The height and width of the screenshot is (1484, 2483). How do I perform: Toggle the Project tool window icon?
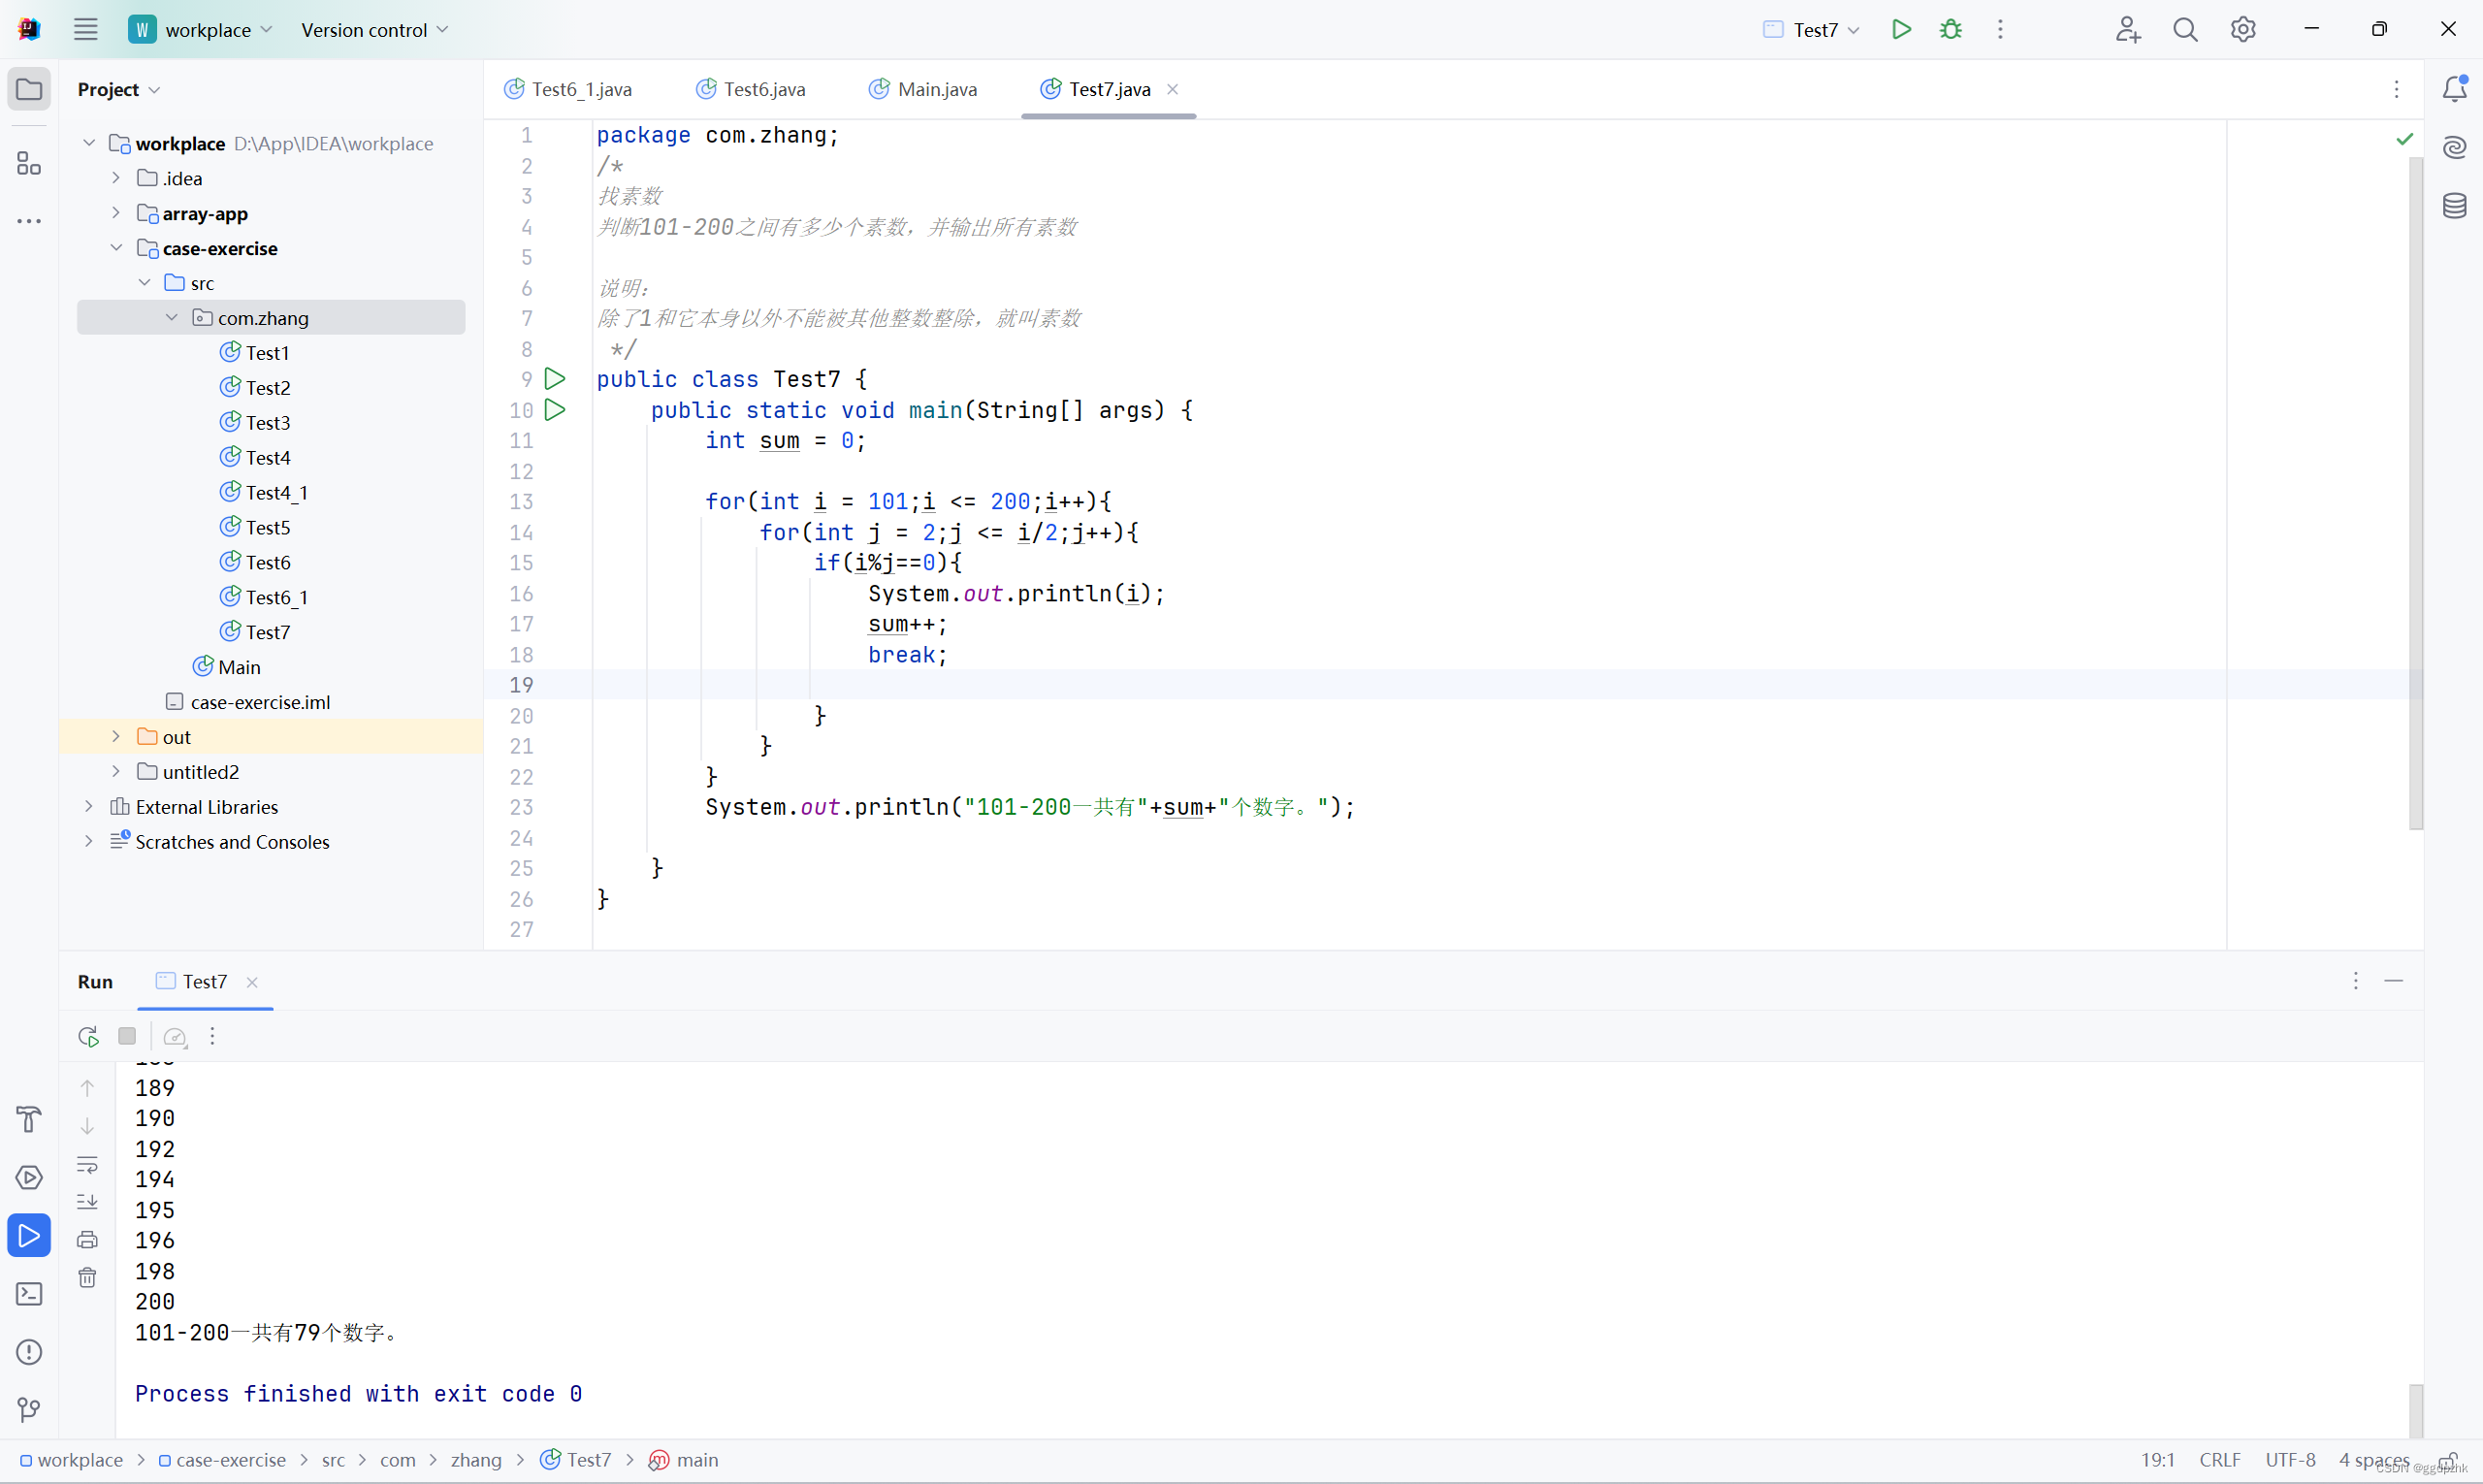tap(29, 89)
